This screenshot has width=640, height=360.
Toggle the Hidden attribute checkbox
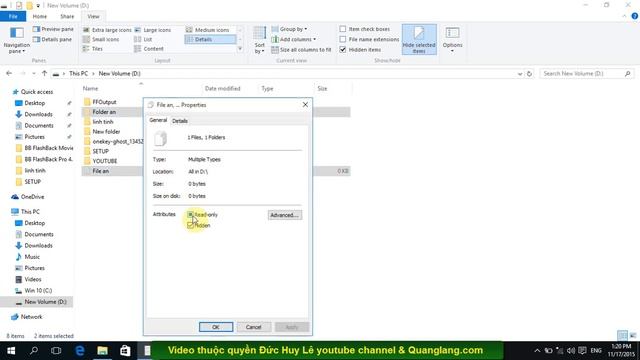tap(191, 225)
